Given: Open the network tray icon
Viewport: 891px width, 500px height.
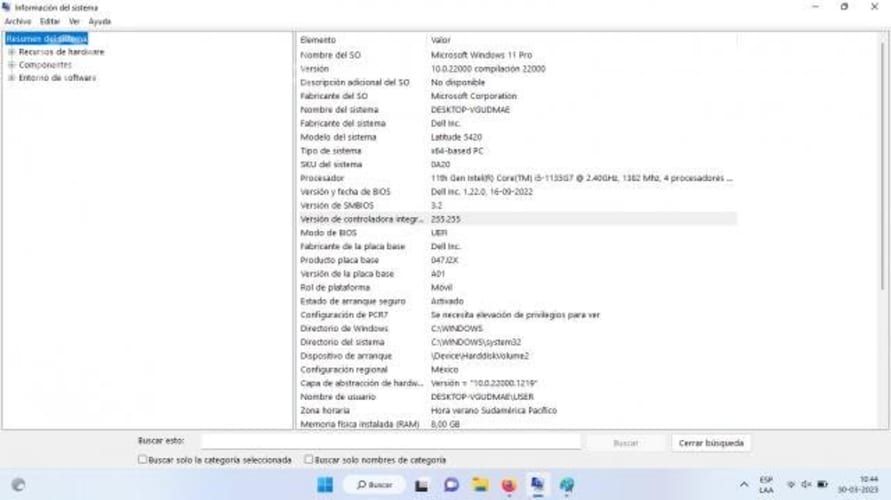Looking at the screenshot, I should coord(790,485).
